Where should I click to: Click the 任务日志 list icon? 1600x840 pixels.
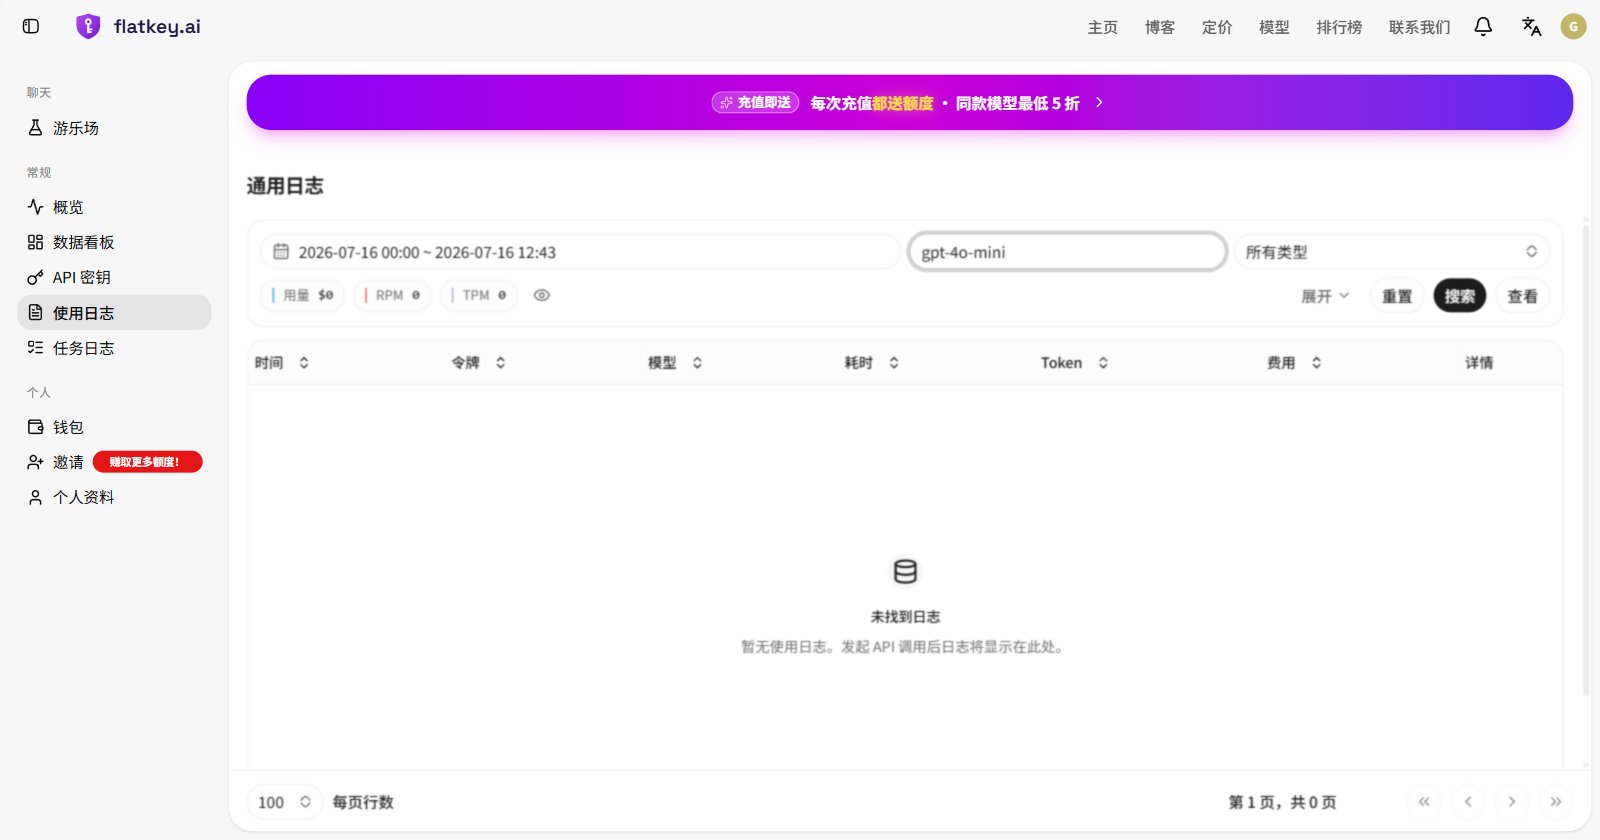click(x=35, y=348)
